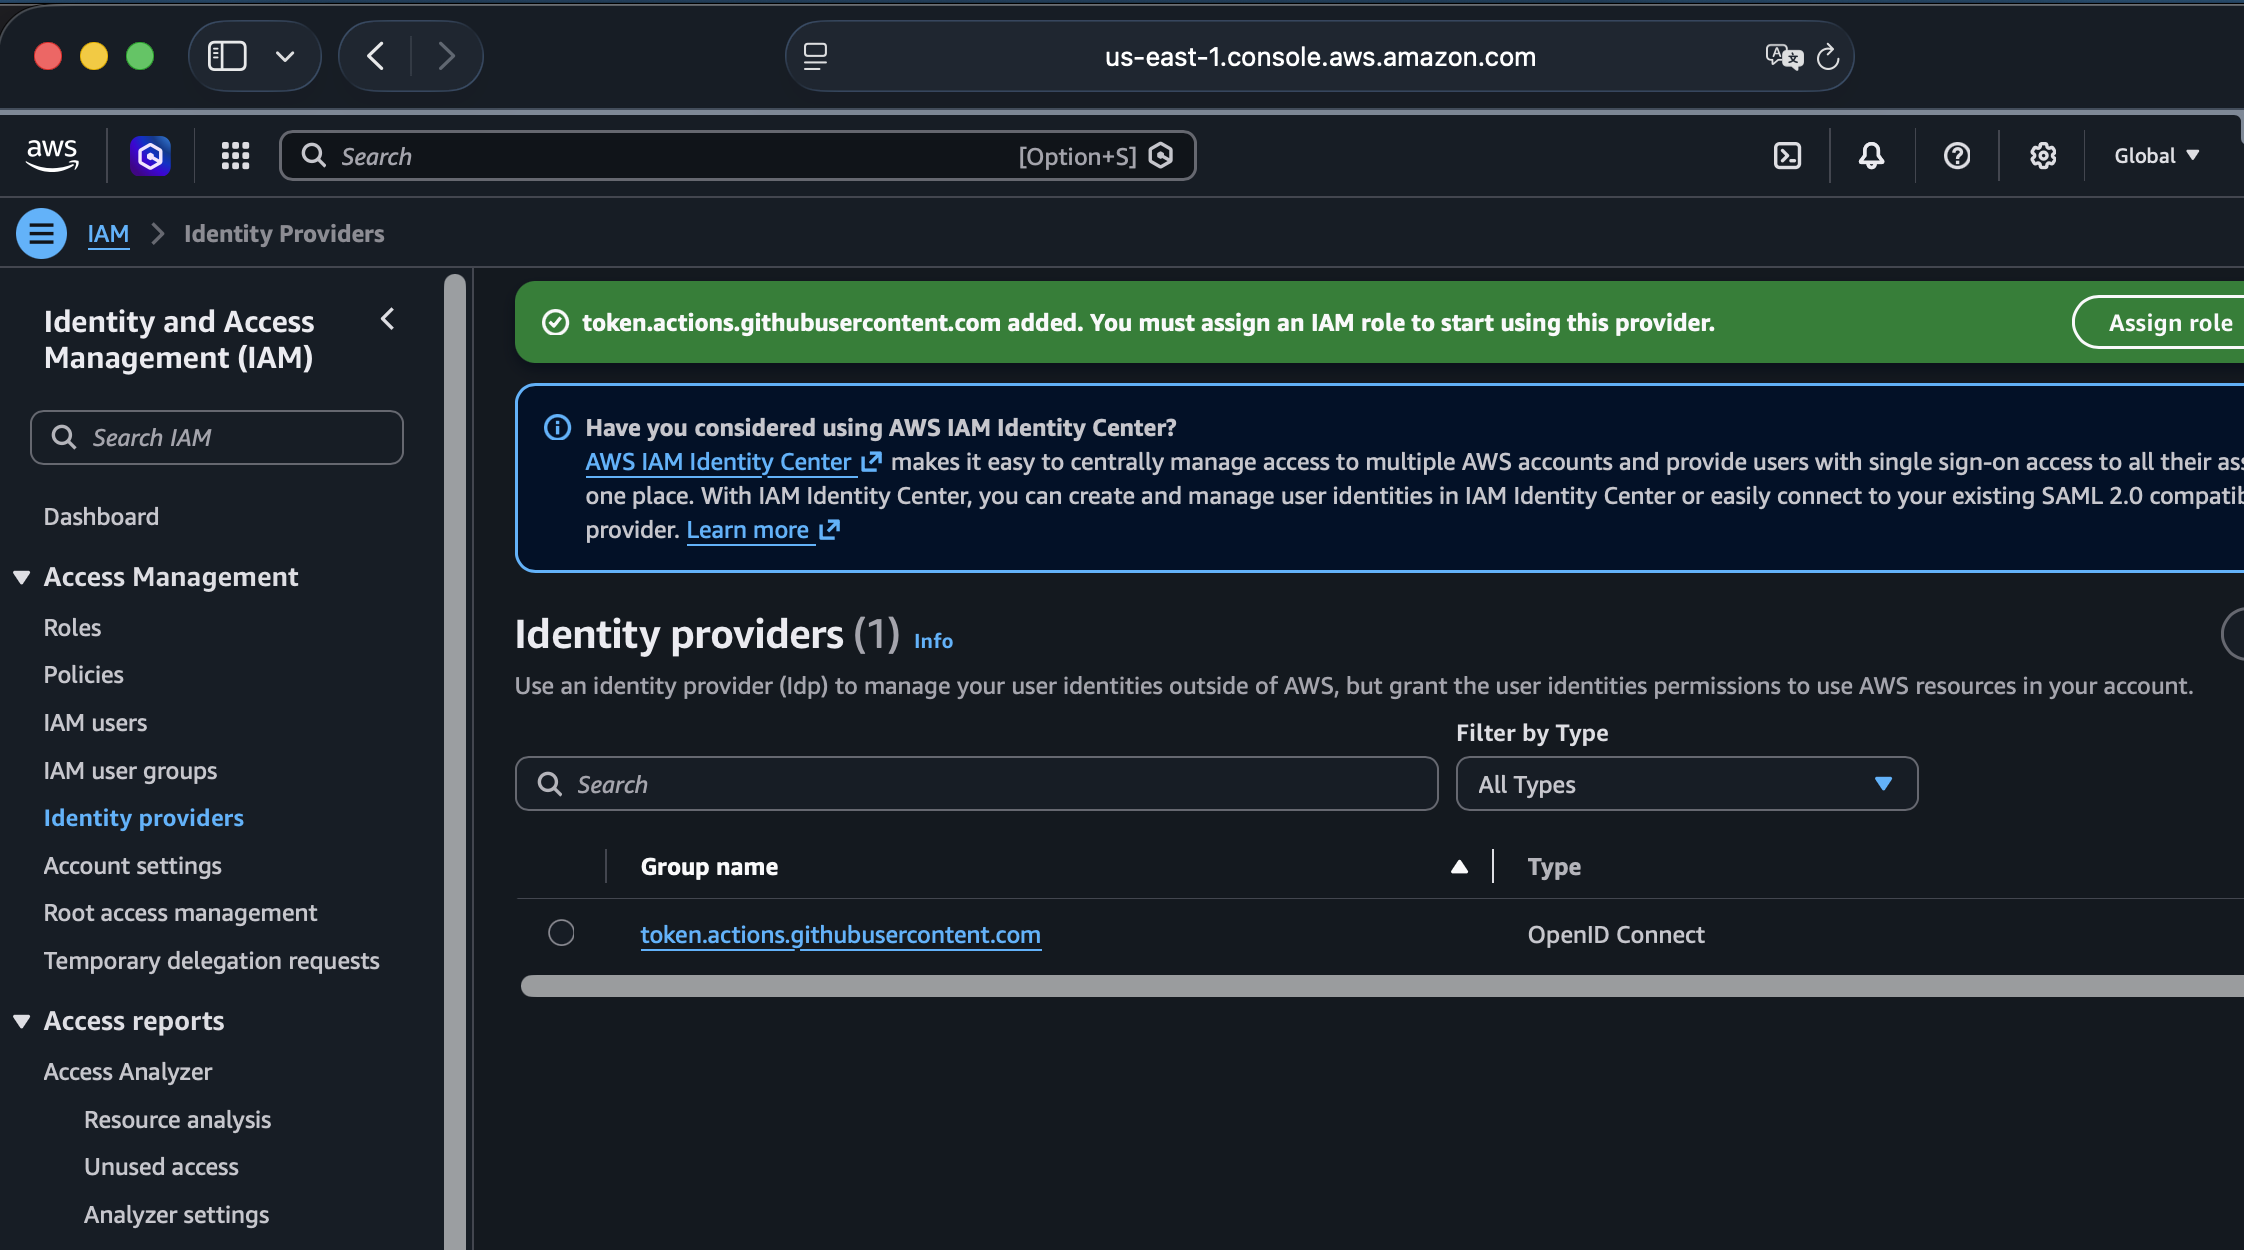Collapse the IAM side navigation arrow
The image size is (2244, 1250).
(388, 320)
